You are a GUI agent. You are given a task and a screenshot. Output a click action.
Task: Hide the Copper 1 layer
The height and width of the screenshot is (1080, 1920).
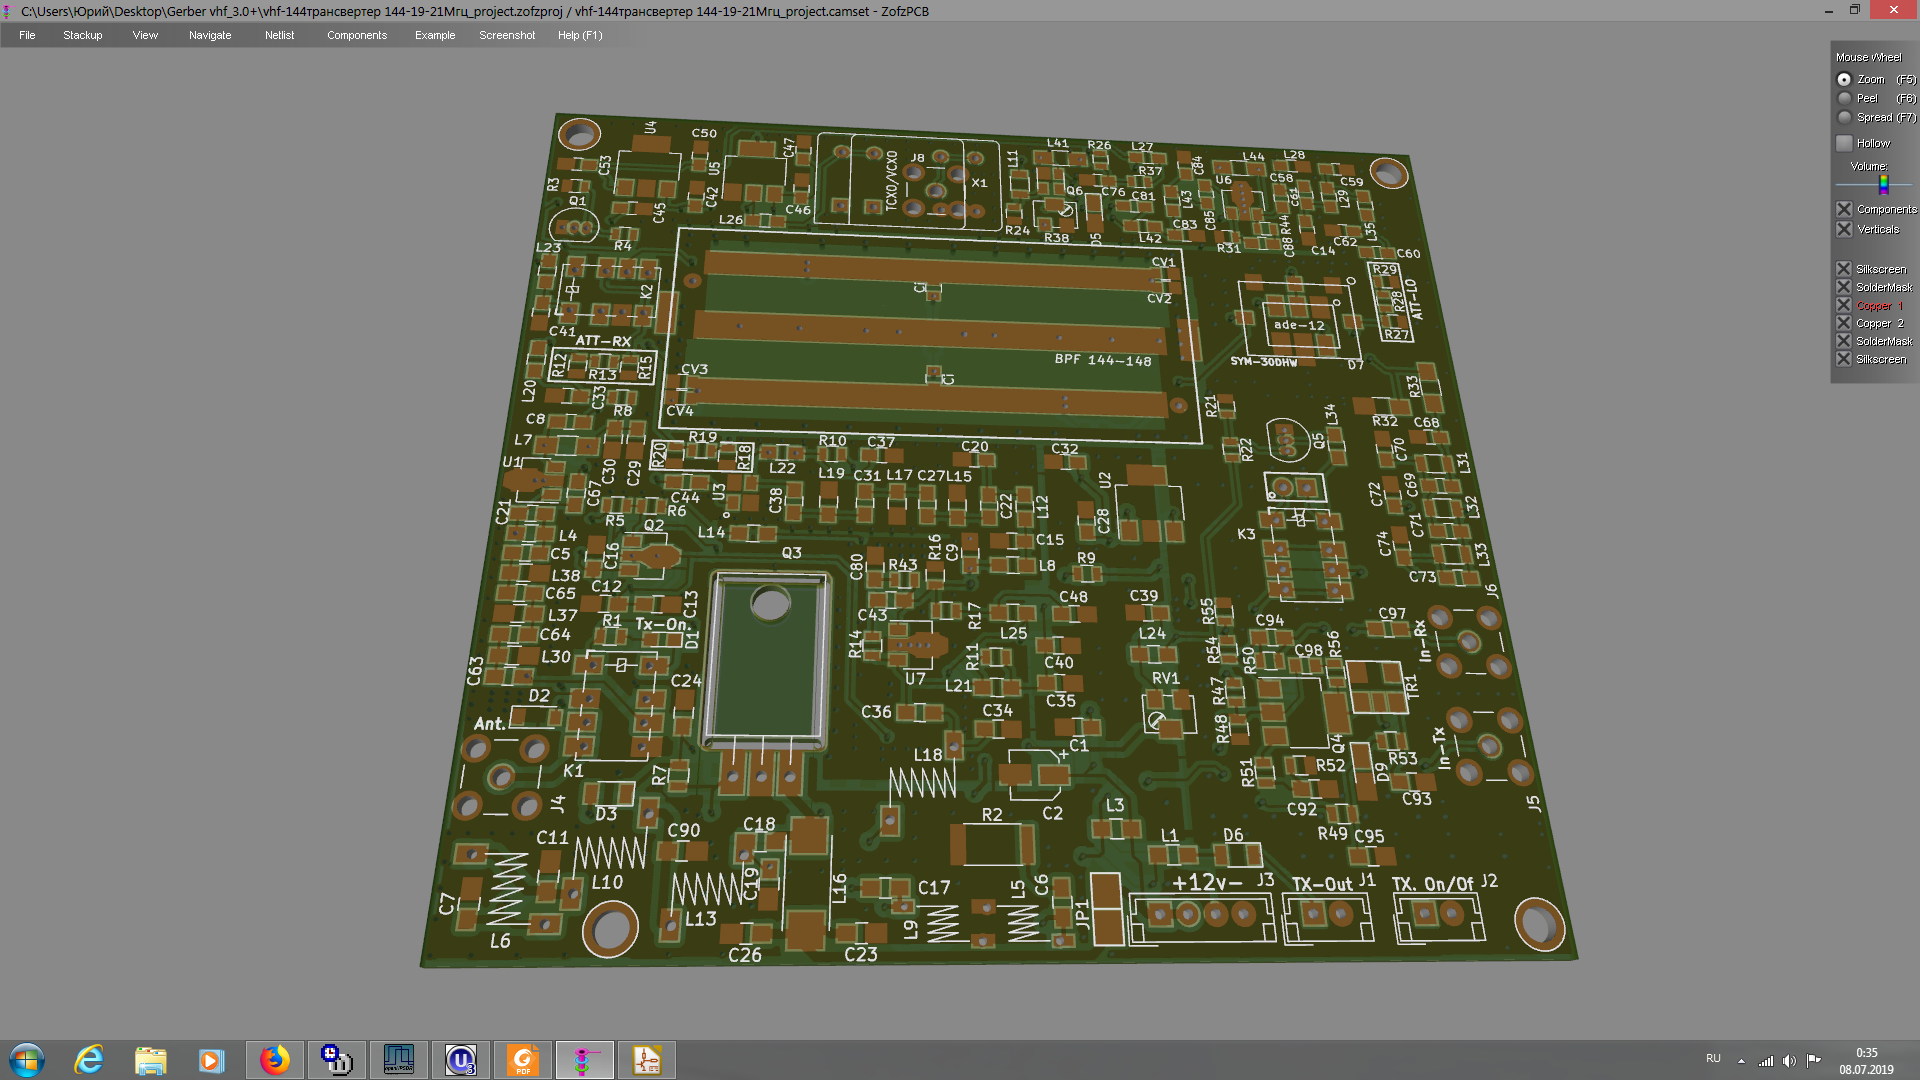[1845, 305]
